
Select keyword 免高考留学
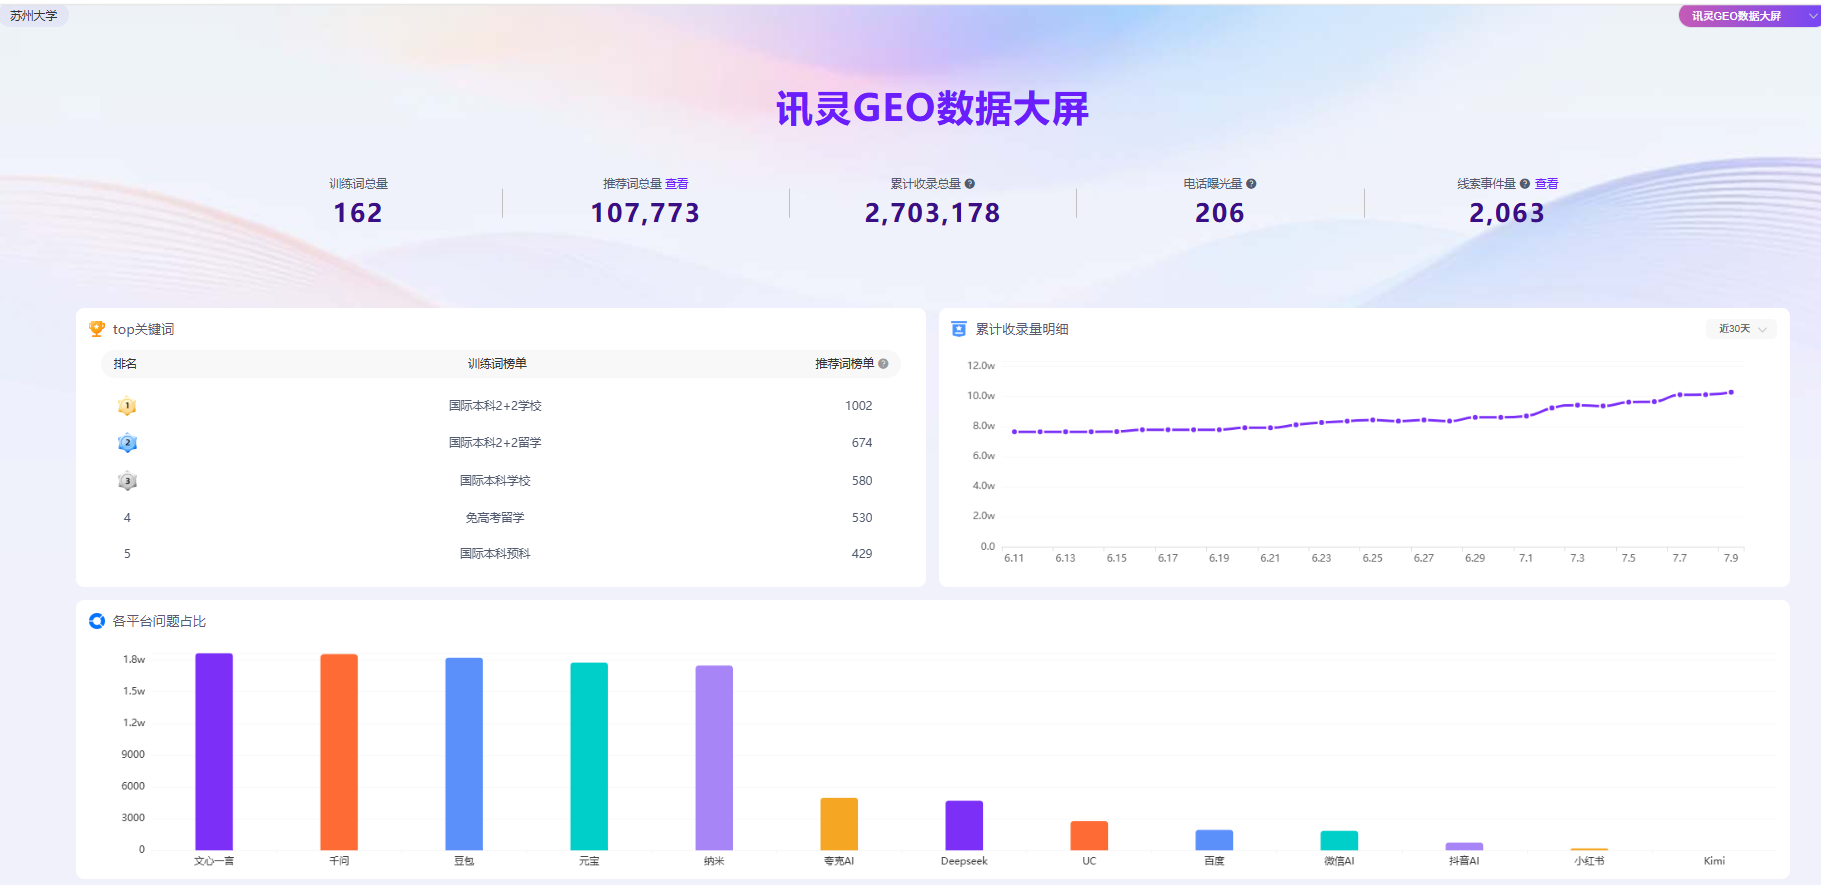495,518
